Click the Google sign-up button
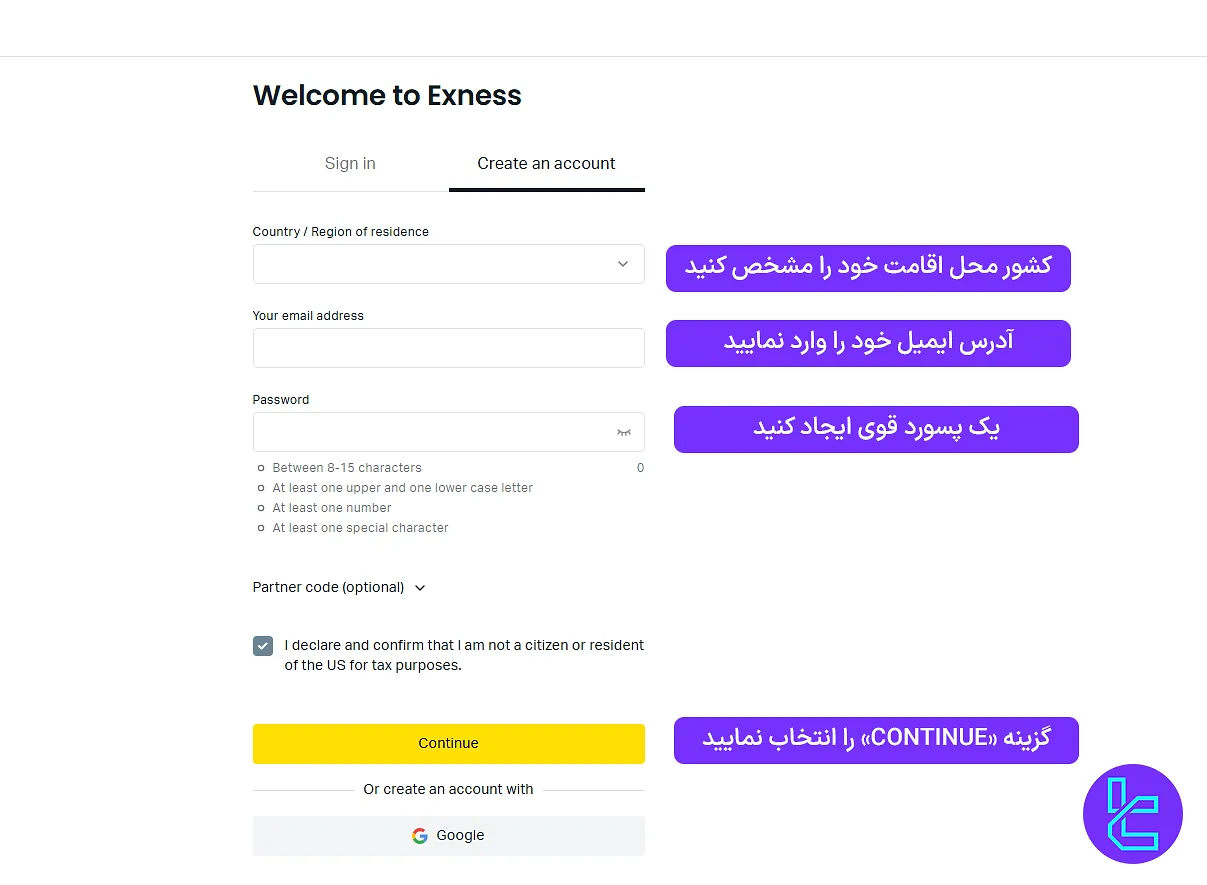Screen dimensions: 1207x885 448,835
